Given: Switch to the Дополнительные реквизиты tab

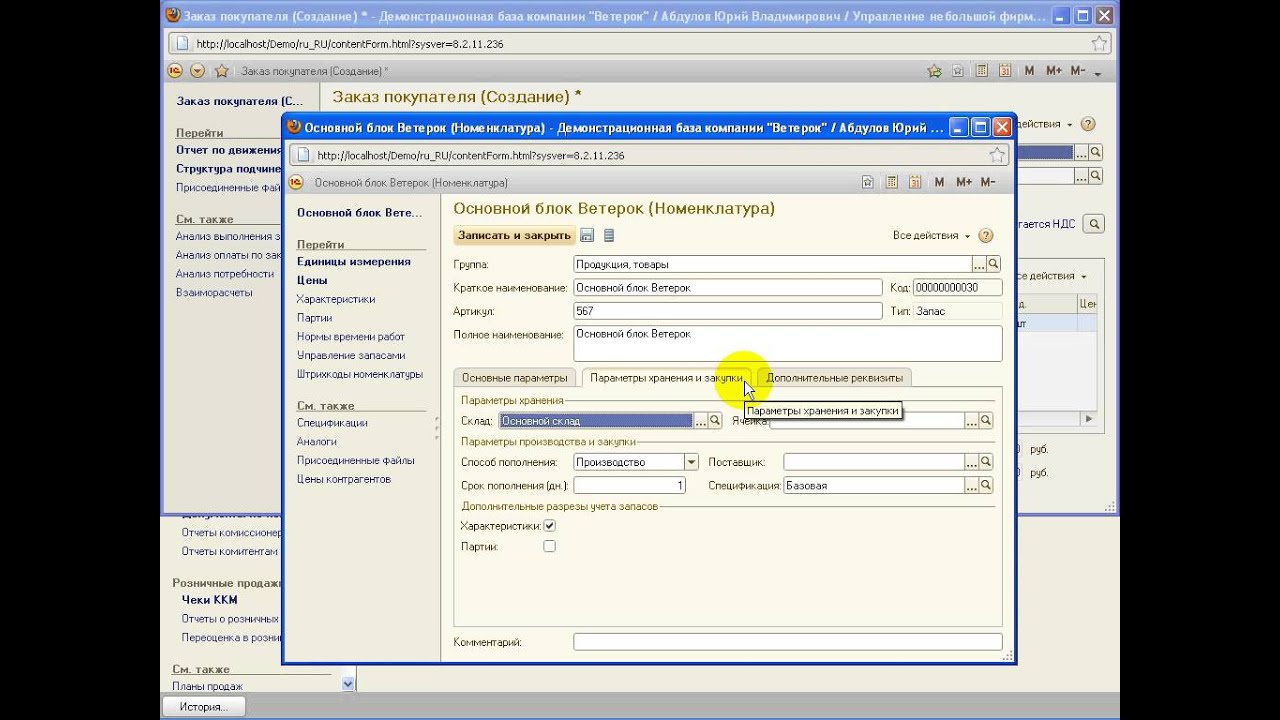Looking at the screenshot, I should click(x=835, y=378).
